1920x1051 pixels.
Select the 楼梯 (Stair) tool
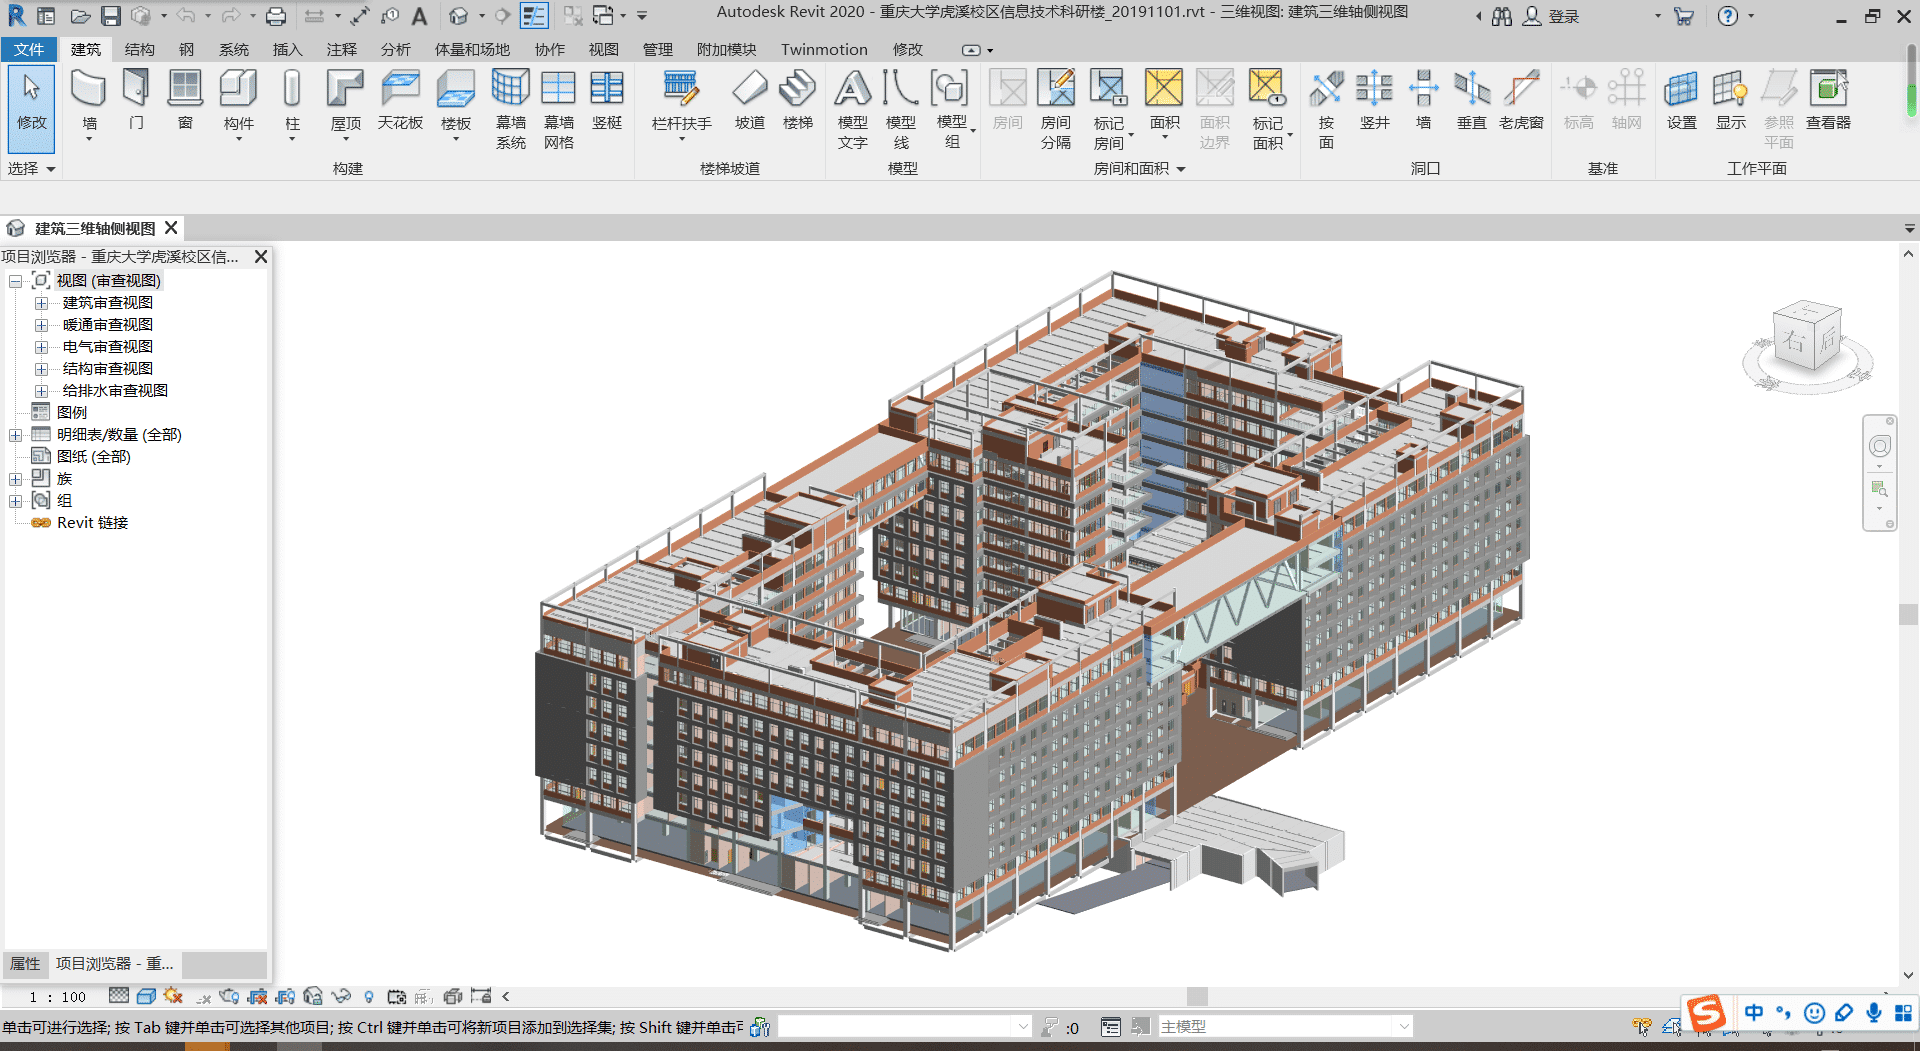[797, 101]
